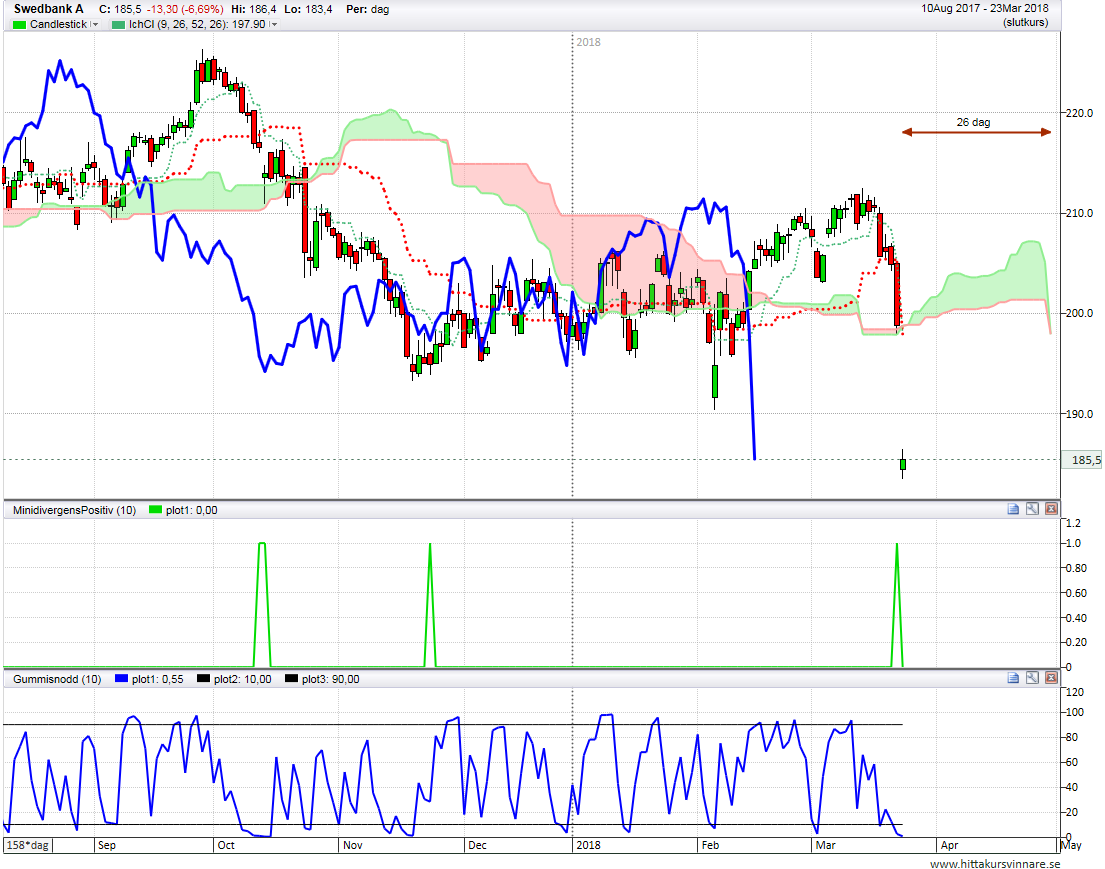1105x869 pixels.
Task: Click the MinidivergensPositiv (10) label
Action: 75,510
